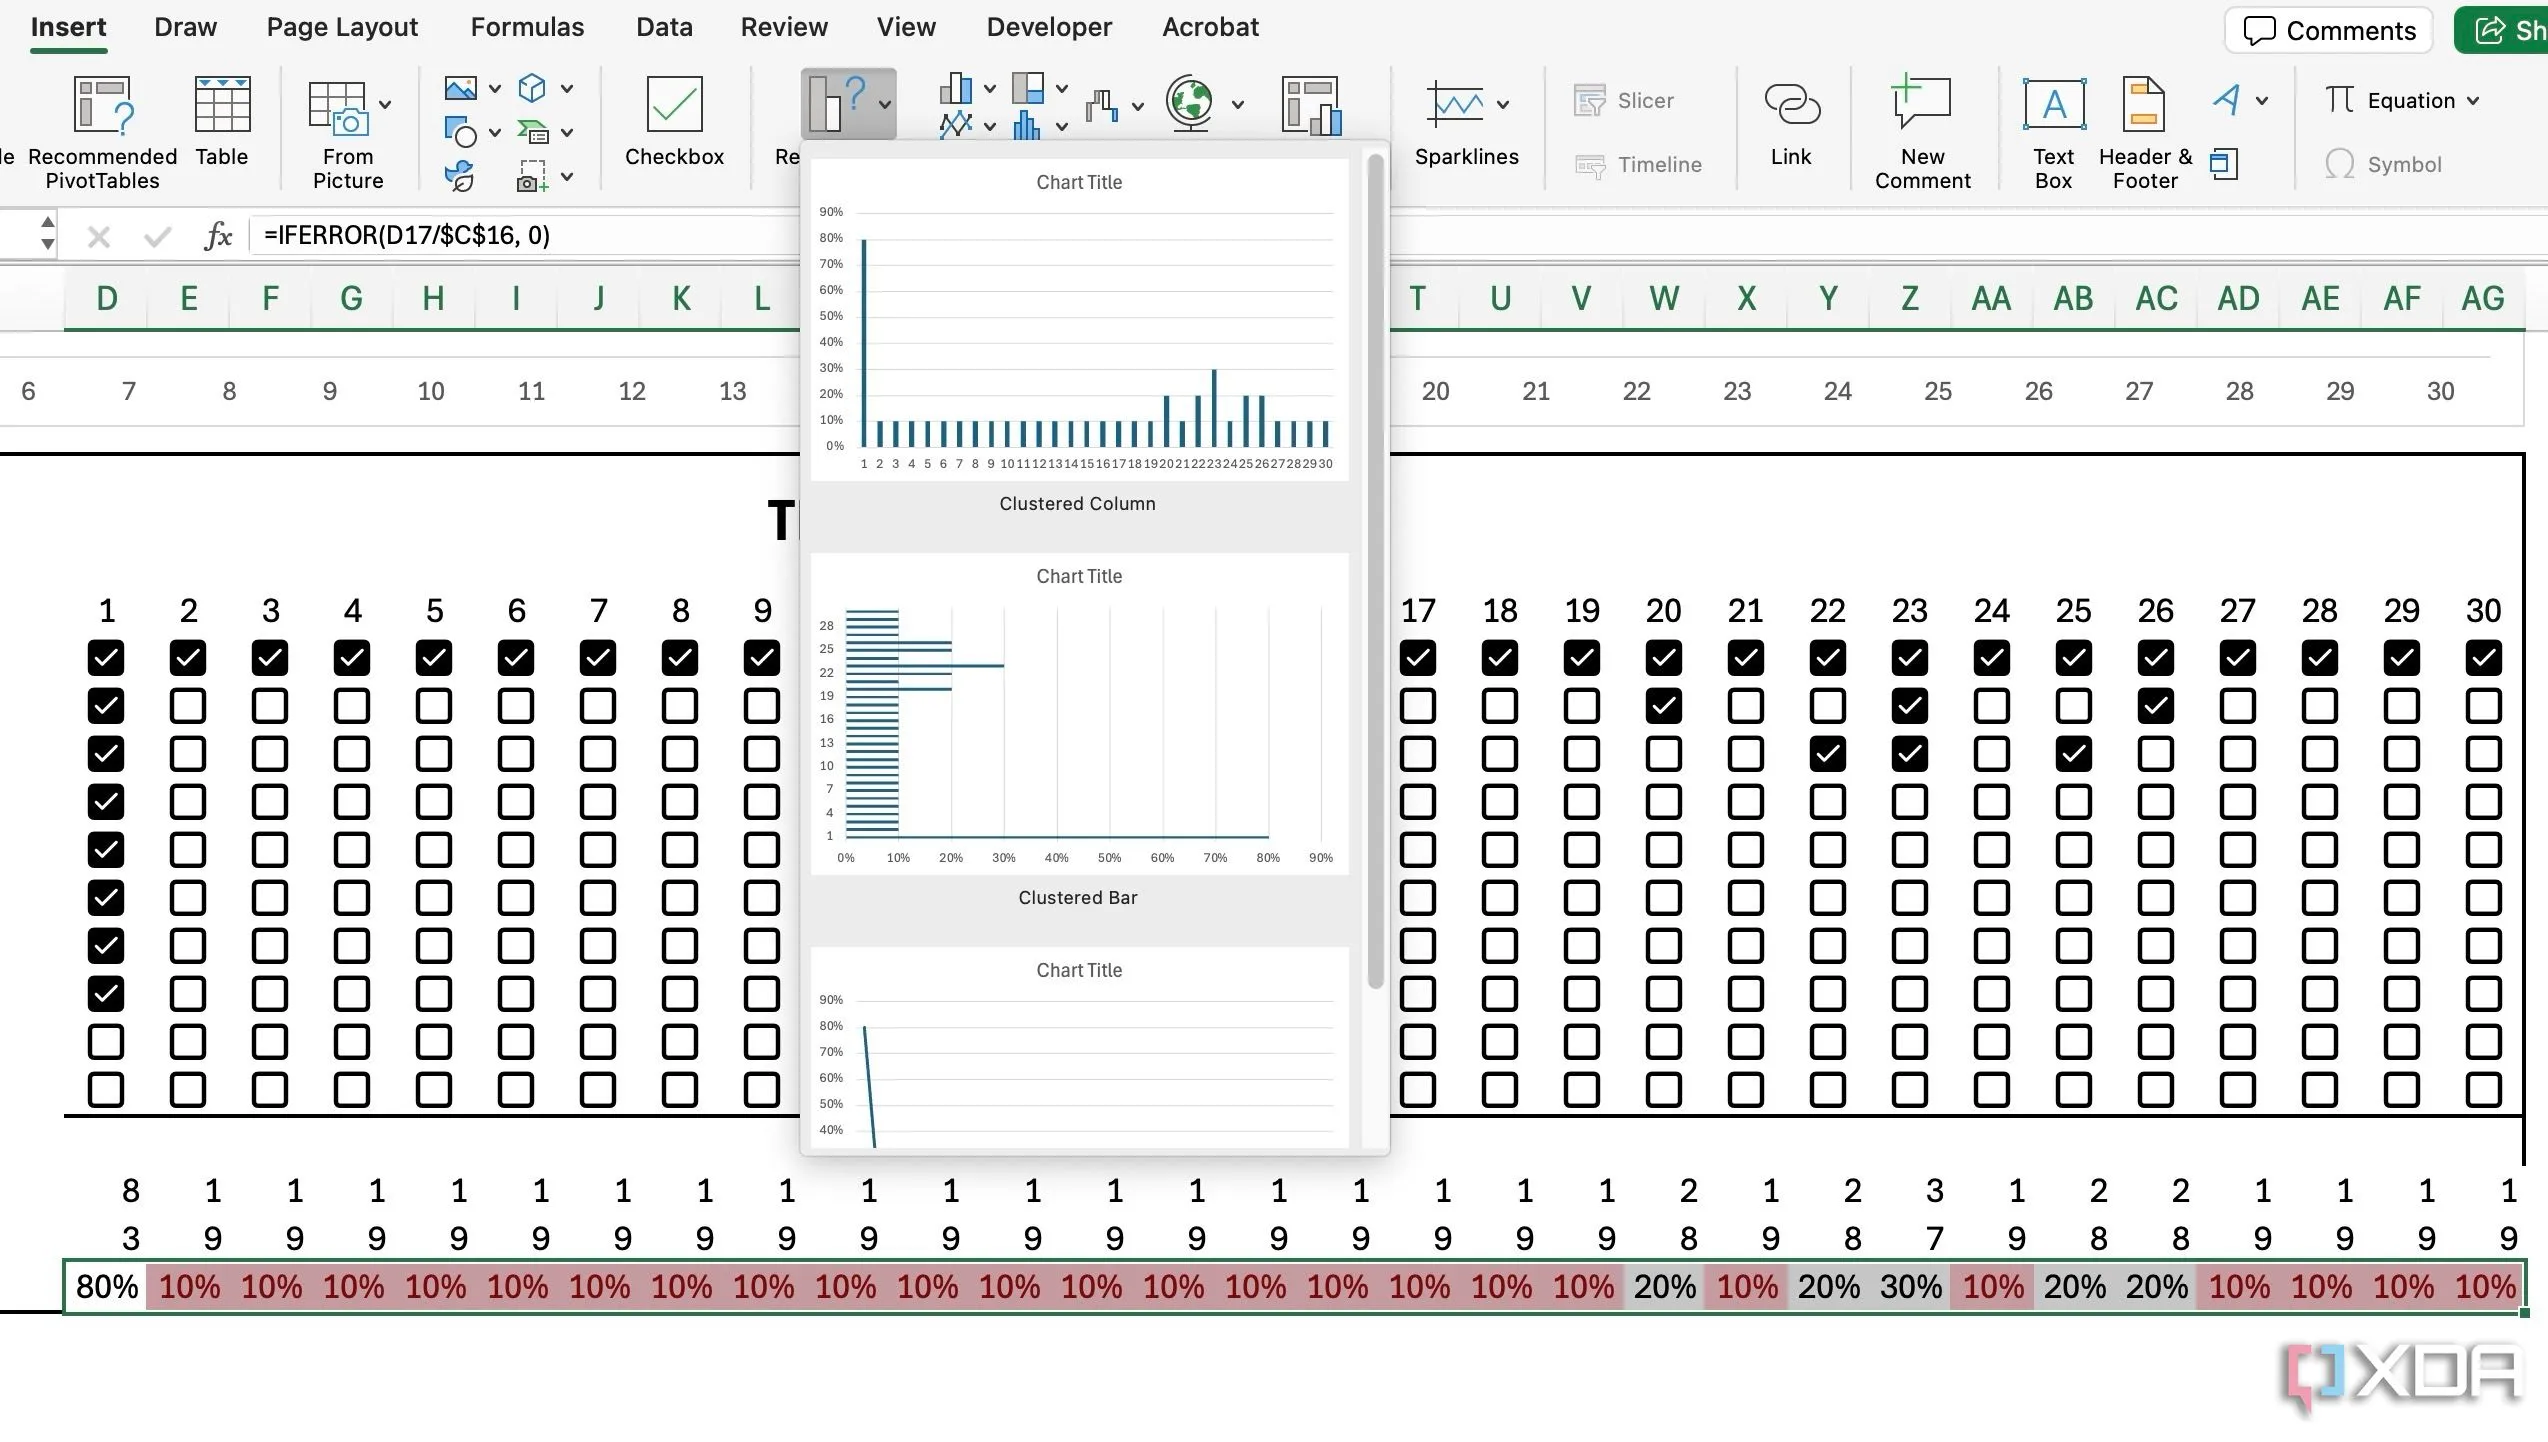Click the From Picture data icon

click(338, 108)
